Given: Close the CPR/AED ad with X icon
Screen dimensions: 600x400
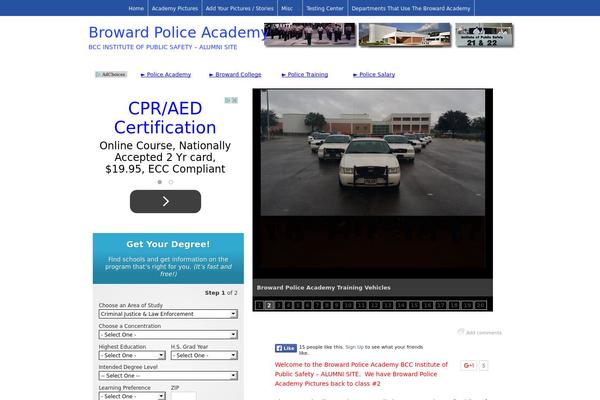Looking at the screenshot, I should coord(235,100).
